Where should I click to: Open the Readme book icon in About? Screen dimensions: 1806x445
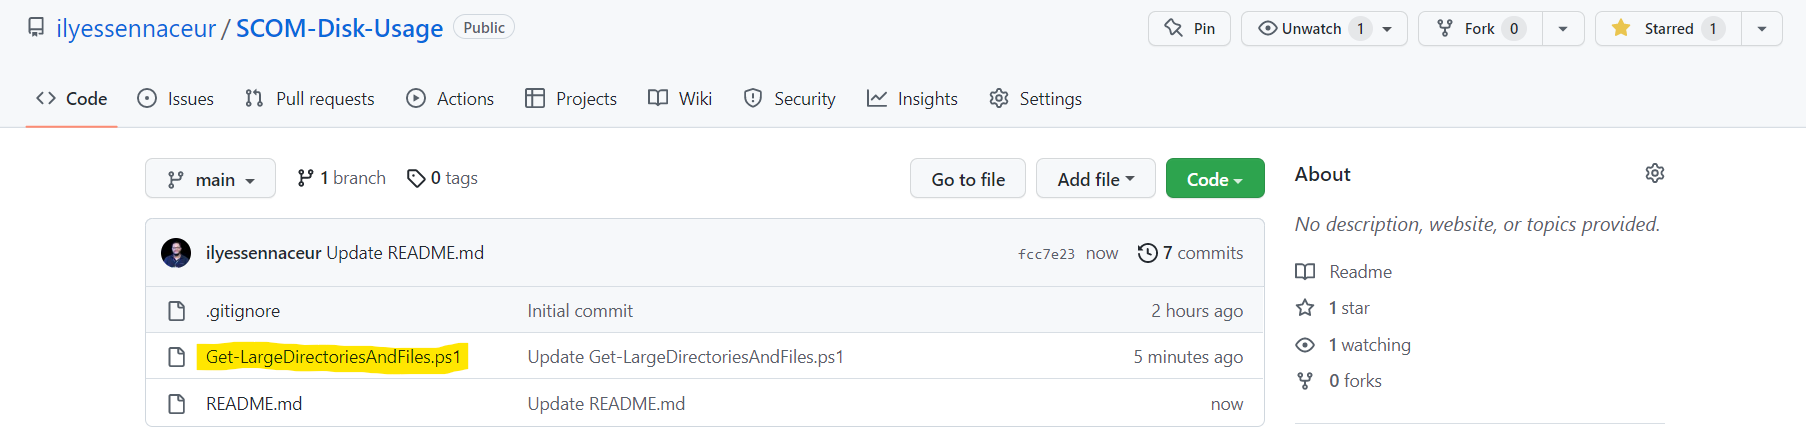(1305, 272)
